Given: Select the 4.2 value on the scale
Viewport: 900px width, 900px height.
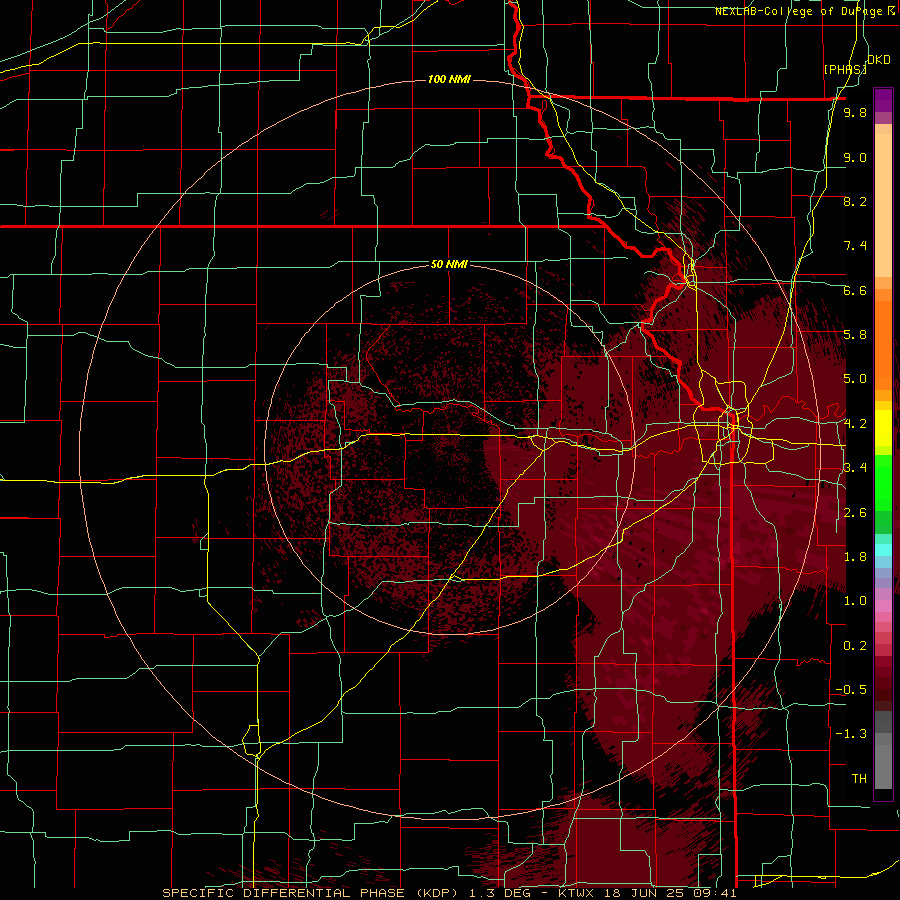Looking at the screenshot, I should click(x=855, y=424).
